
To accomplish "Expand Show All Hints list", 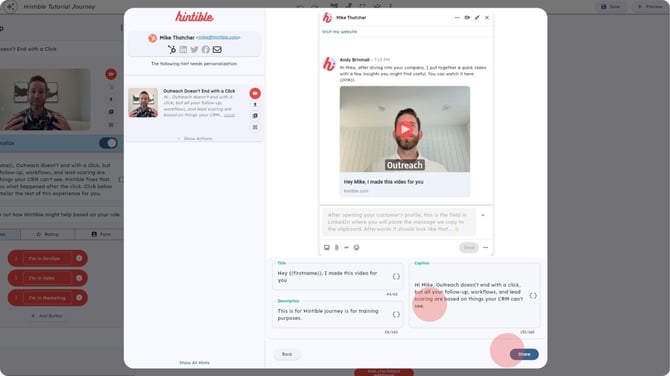I will (x=194, y=363).
